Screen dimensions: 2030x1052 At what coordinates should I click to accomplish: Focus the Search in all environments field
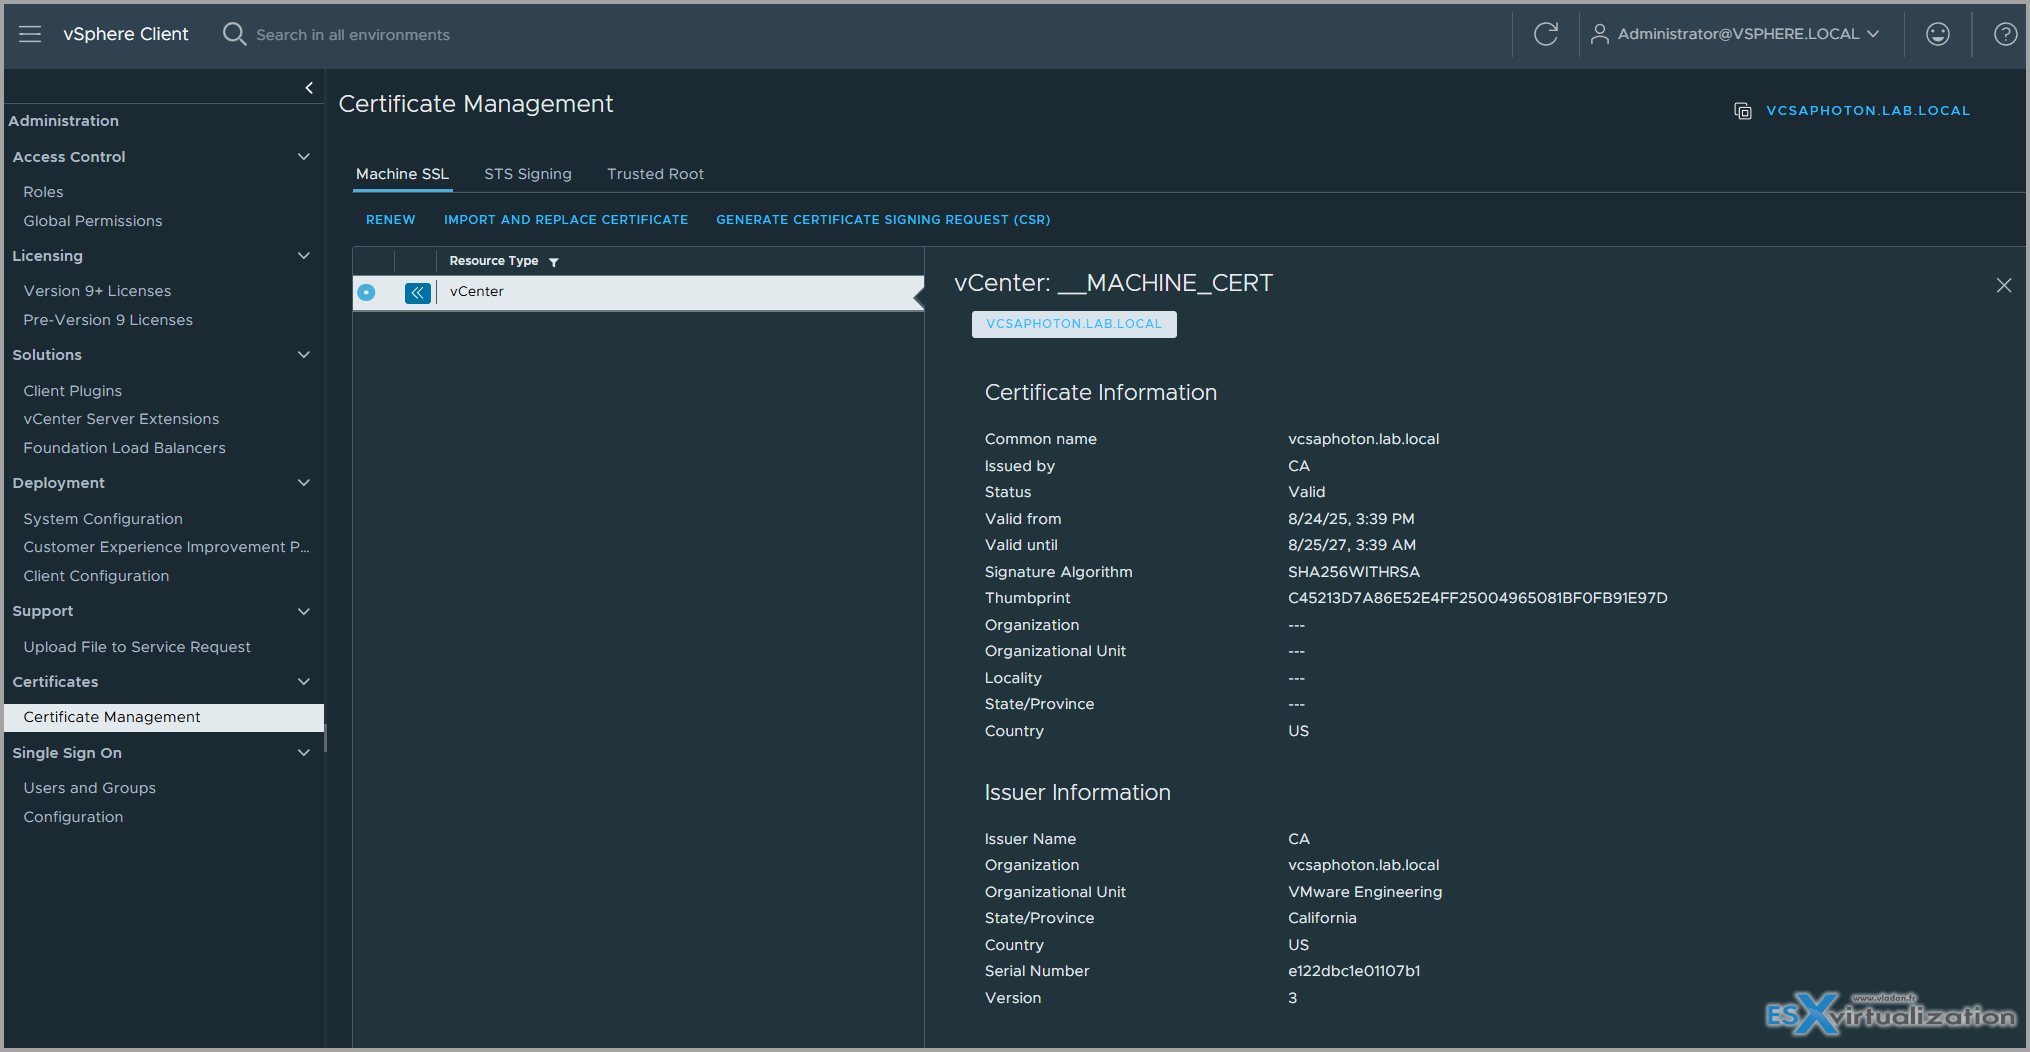click(353, 35)
